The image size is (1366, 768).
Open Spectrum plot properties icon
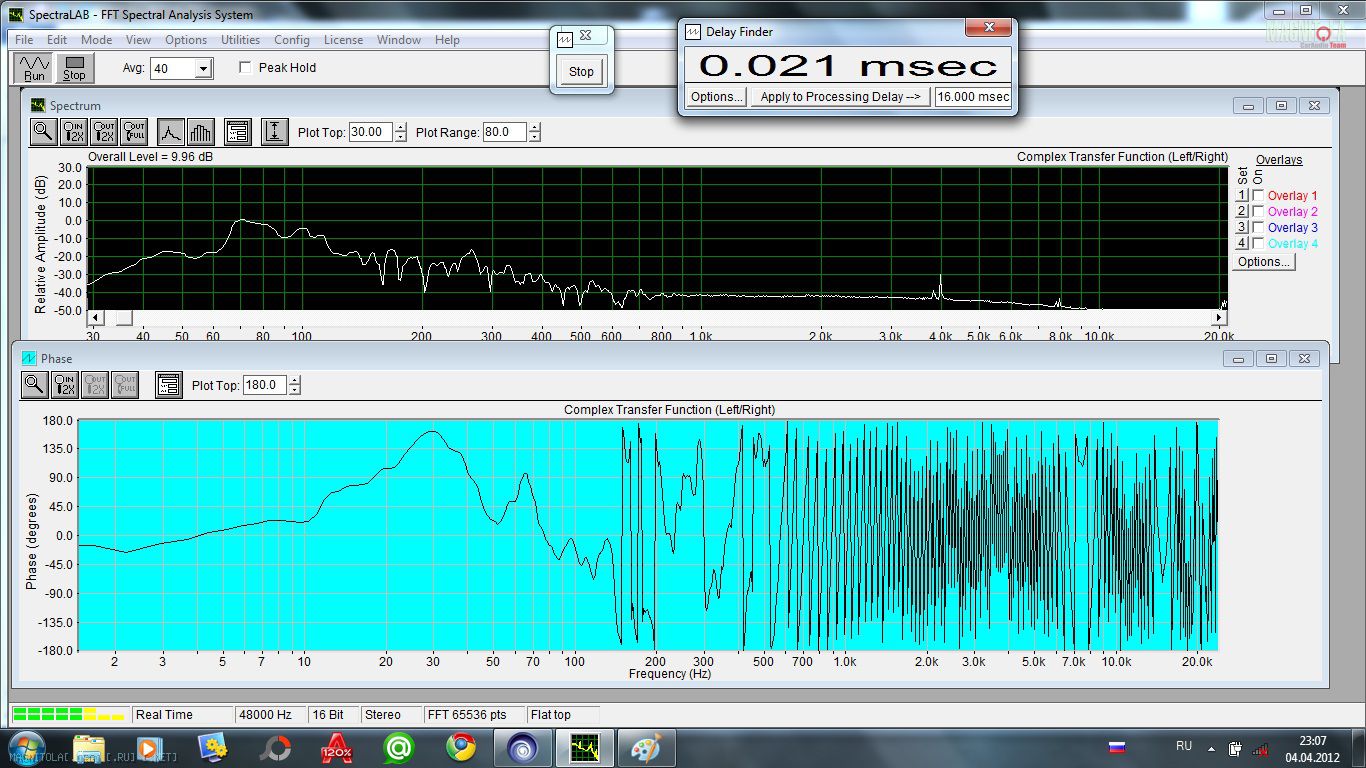[237, 131]
